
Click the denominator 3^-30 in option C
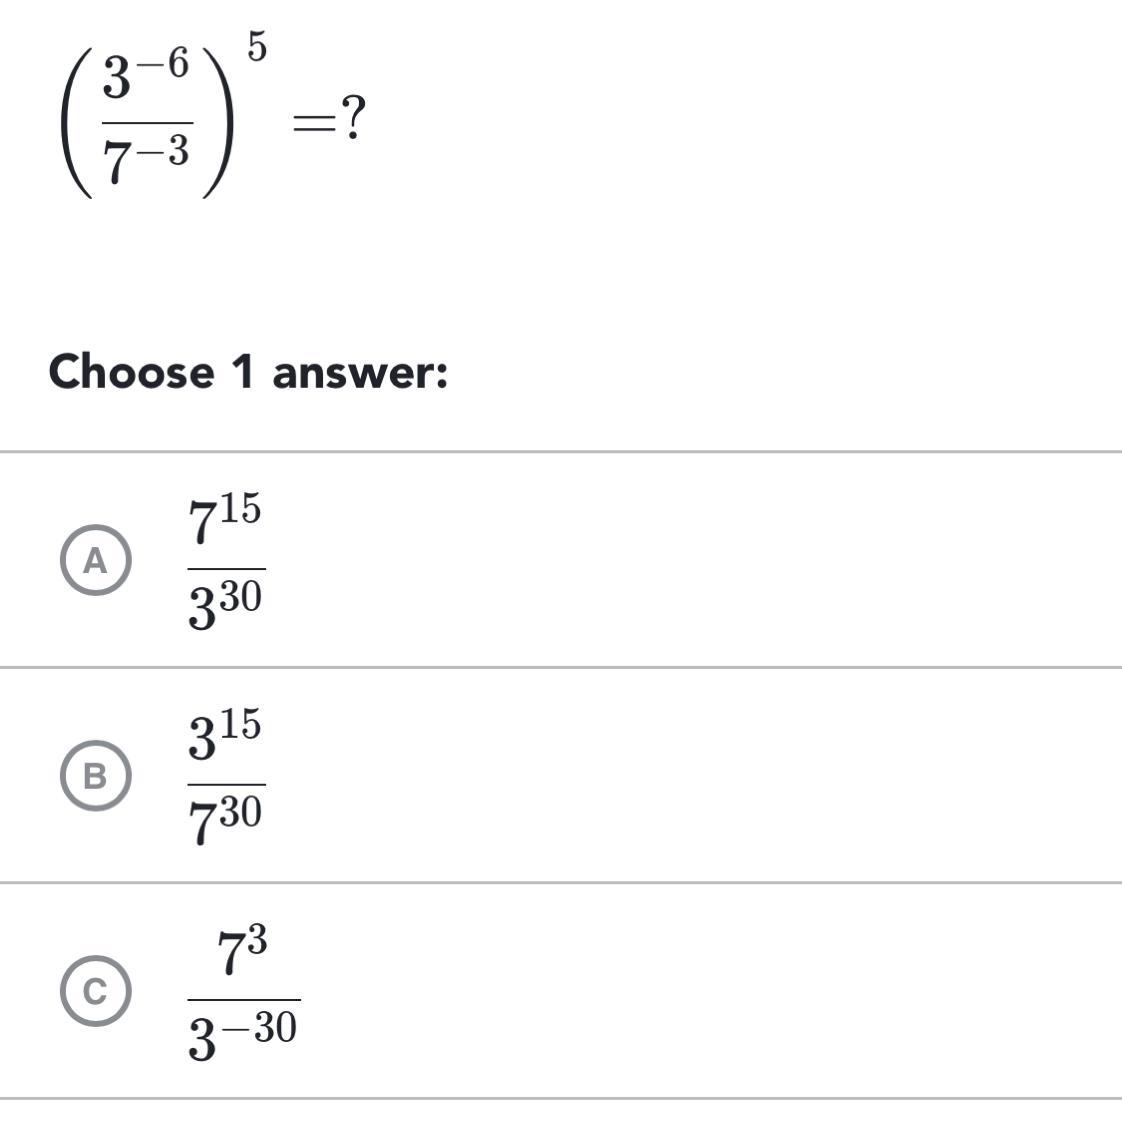[243, 1035]
